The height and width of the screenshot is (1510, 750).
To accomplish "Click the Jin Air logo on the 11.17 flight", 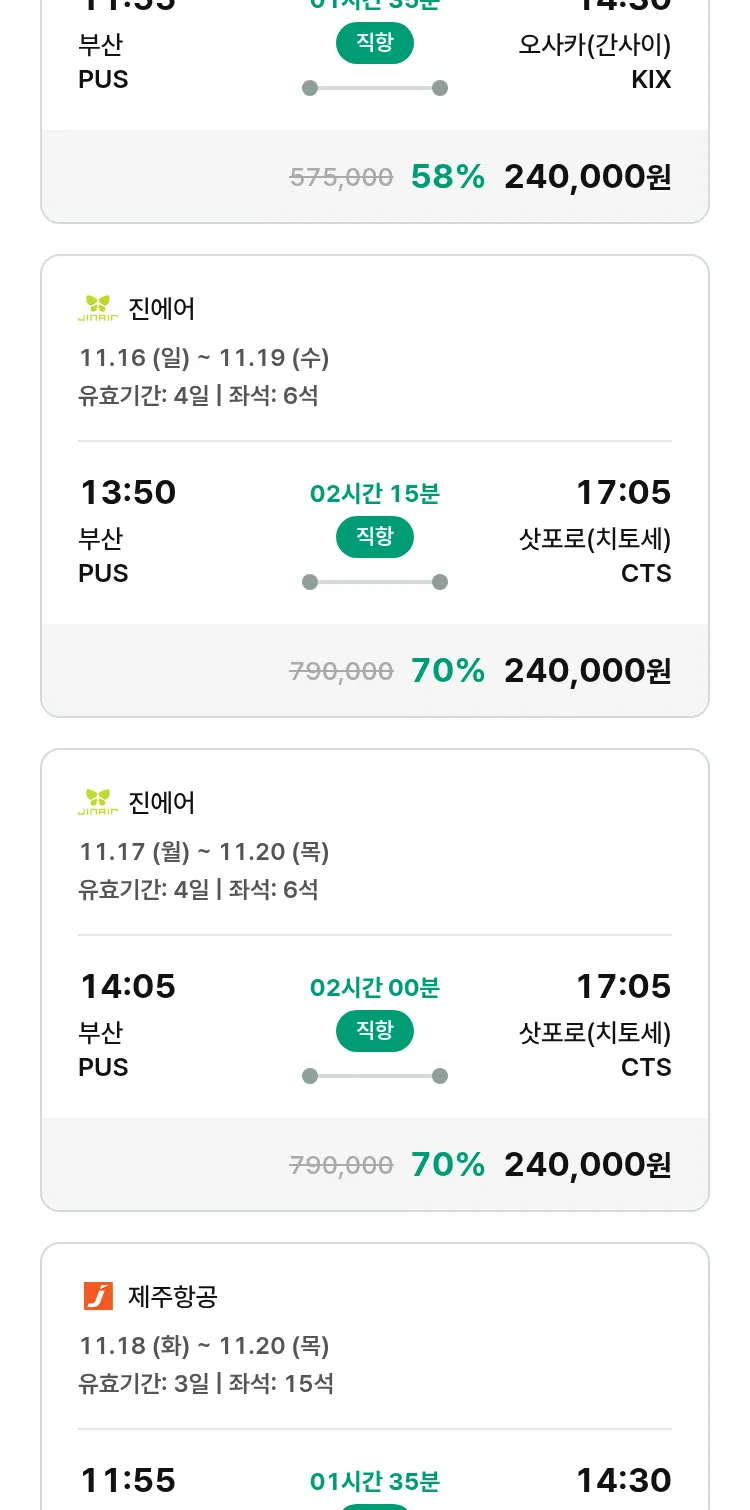I will [98, 802].
